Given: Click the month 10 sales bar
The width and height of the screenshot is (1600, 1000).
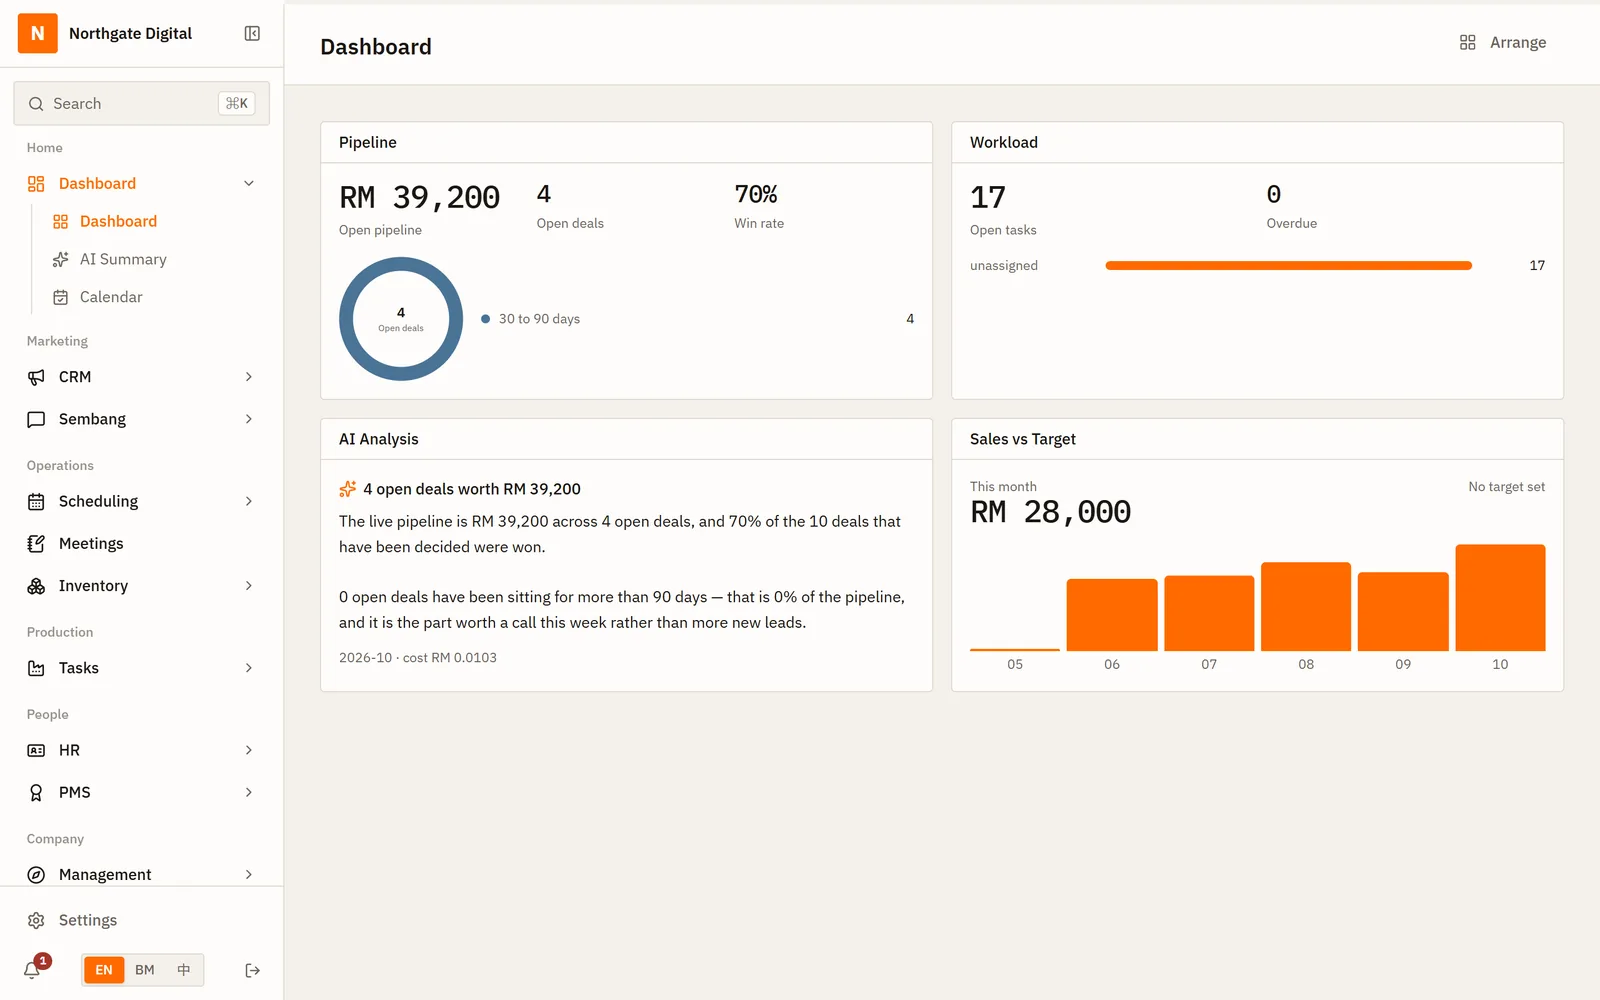Looking at the screenshot, I should point(1500,598).
